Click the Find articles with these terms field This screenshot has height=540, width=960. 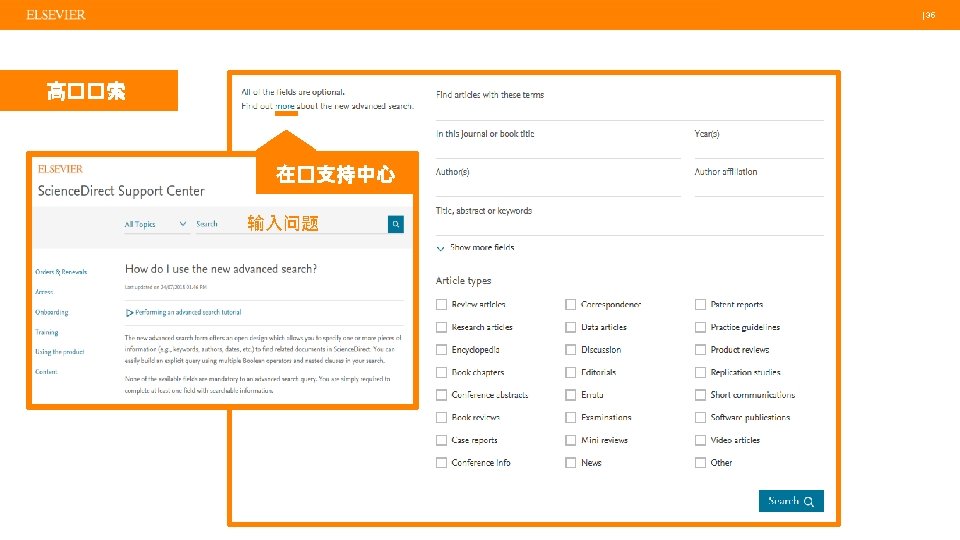tap(629, 105)
